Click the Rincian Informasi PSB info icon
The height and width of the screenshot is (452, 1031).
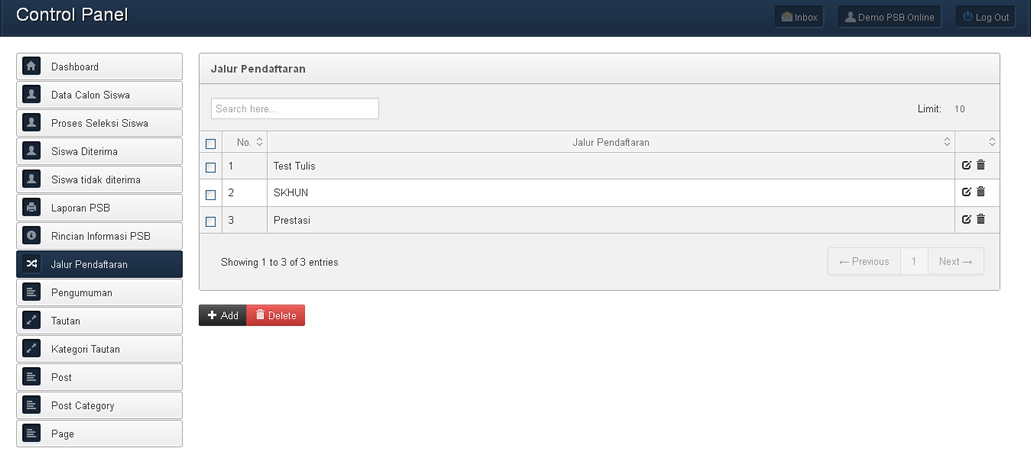click(x=31, y=236)
